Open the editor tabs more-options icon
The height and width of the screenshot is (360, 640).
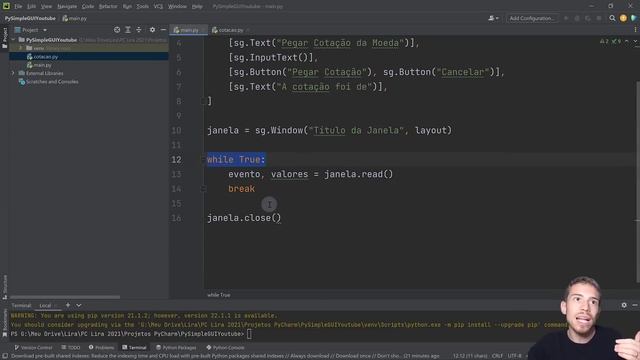pyautogui.click(x=635, y=30)
